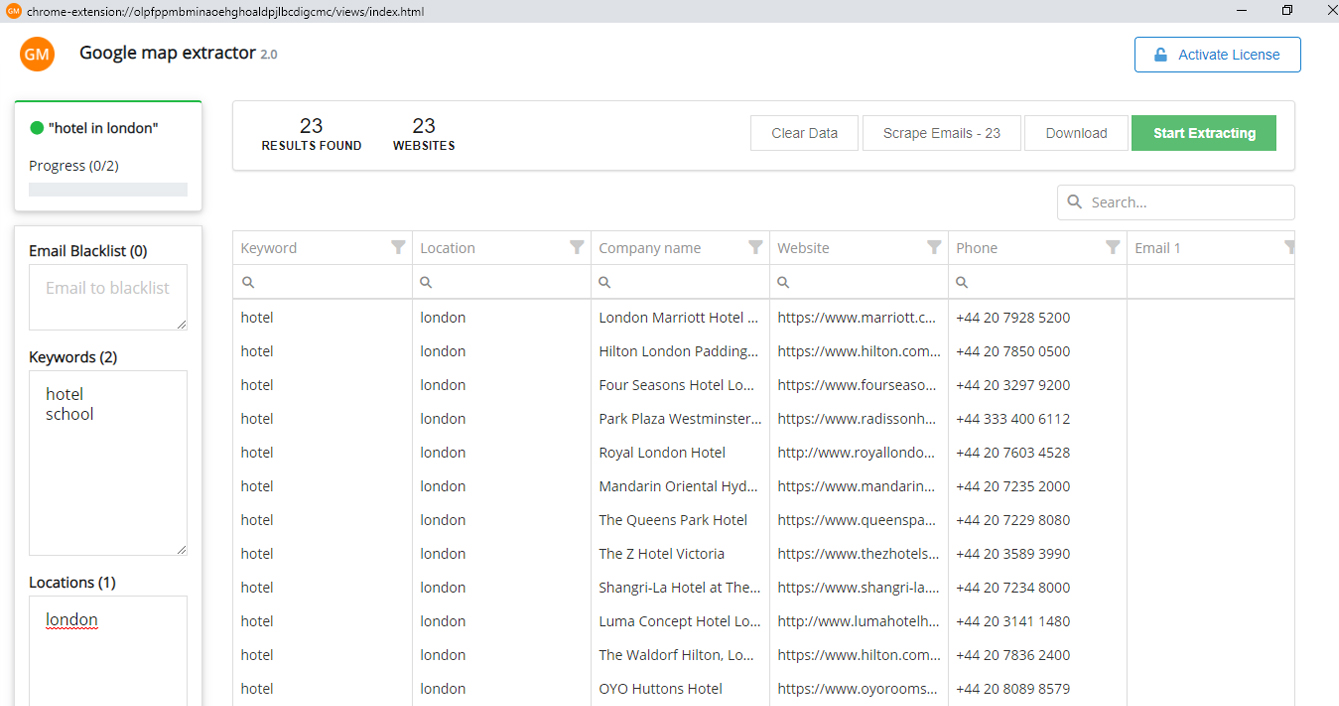The height and width of the screenshot is (706, 1339).
Task: Select Hilton London Paddington company cell
Action: 680,352
